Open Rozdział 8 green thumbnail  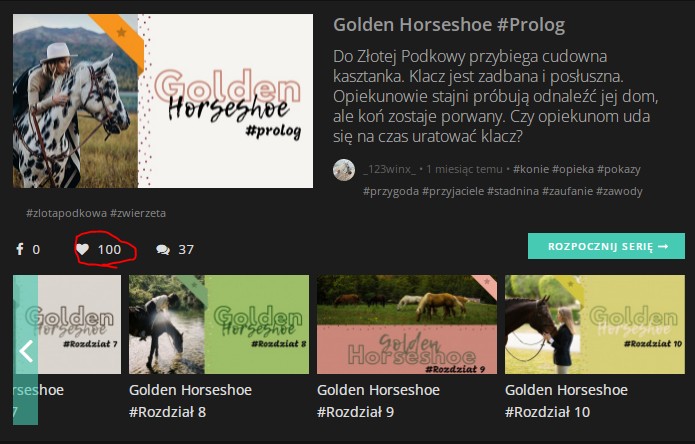pyautogui.click(x=219, y=324)
